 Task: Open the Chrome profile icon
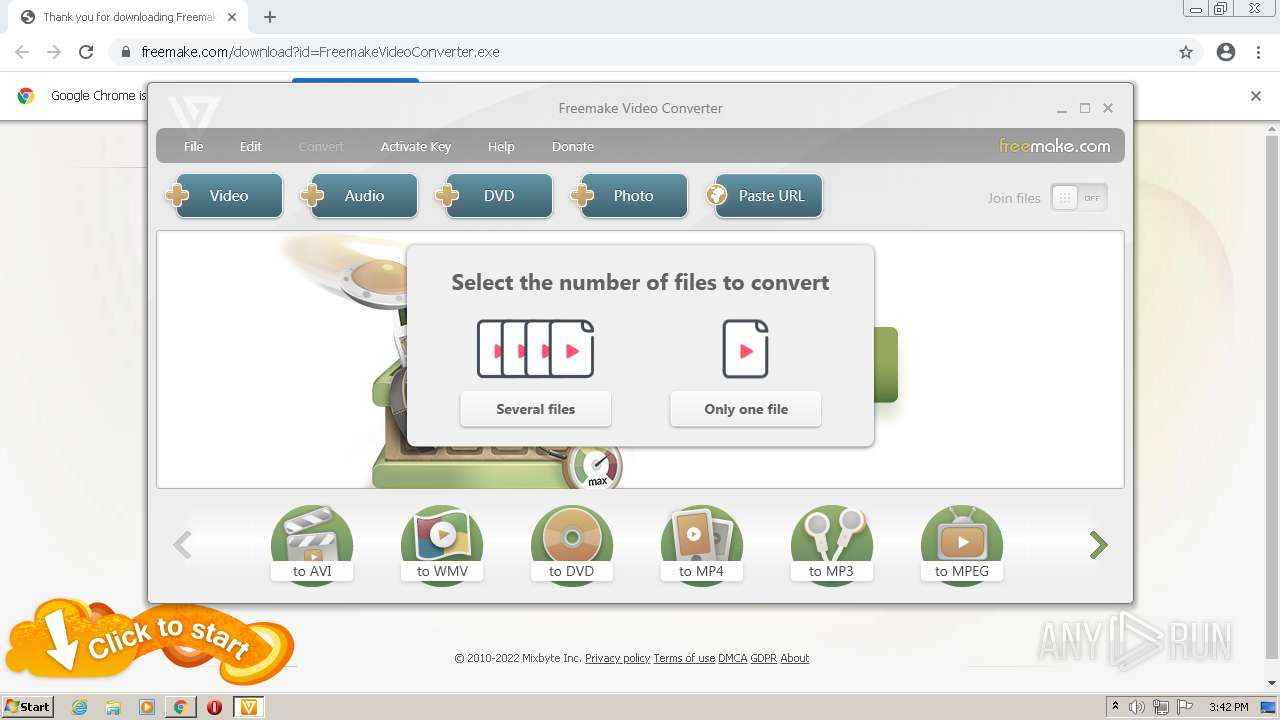point(1226,52)
